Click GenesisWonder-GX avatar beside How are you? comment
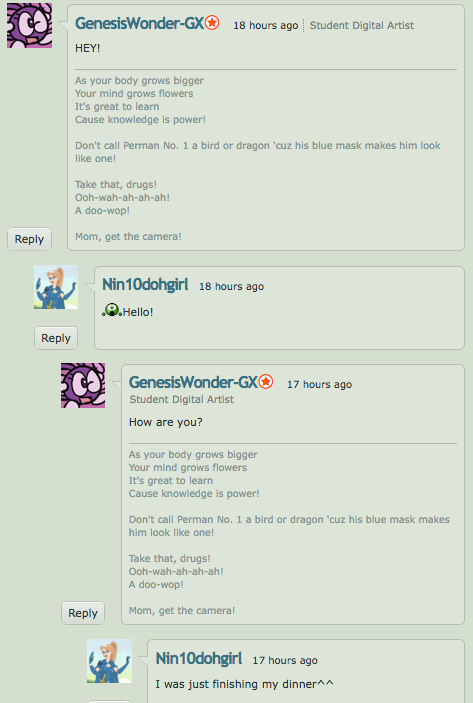 tap(83, 386)
